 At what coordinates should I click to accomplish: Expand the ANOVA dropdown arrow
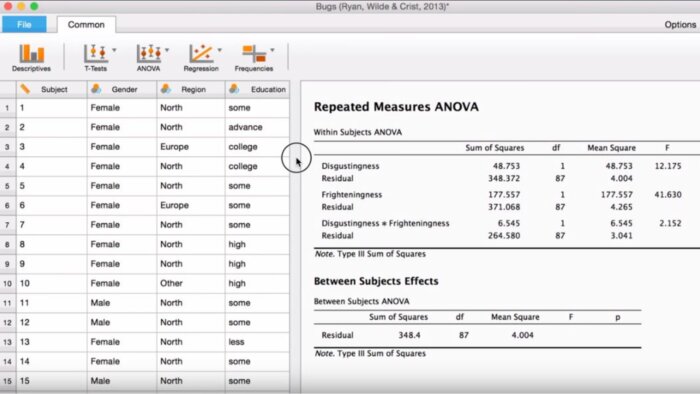[x=167, y=50]
